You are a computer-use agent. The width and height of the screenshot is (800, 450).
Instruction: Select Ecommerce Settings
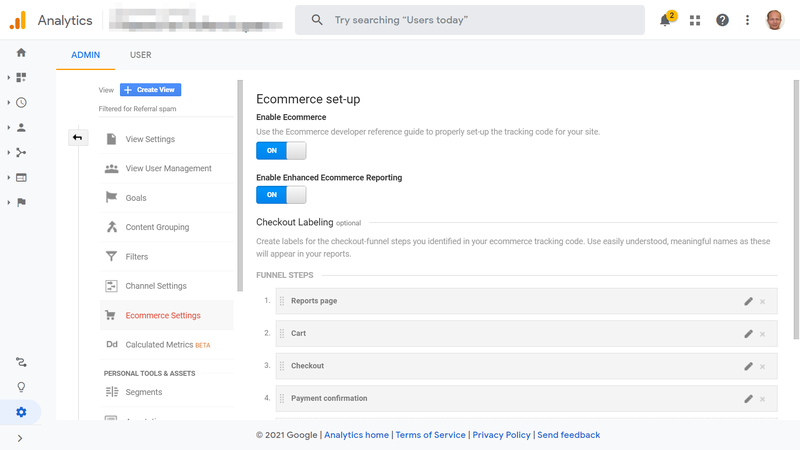(166, 315)
